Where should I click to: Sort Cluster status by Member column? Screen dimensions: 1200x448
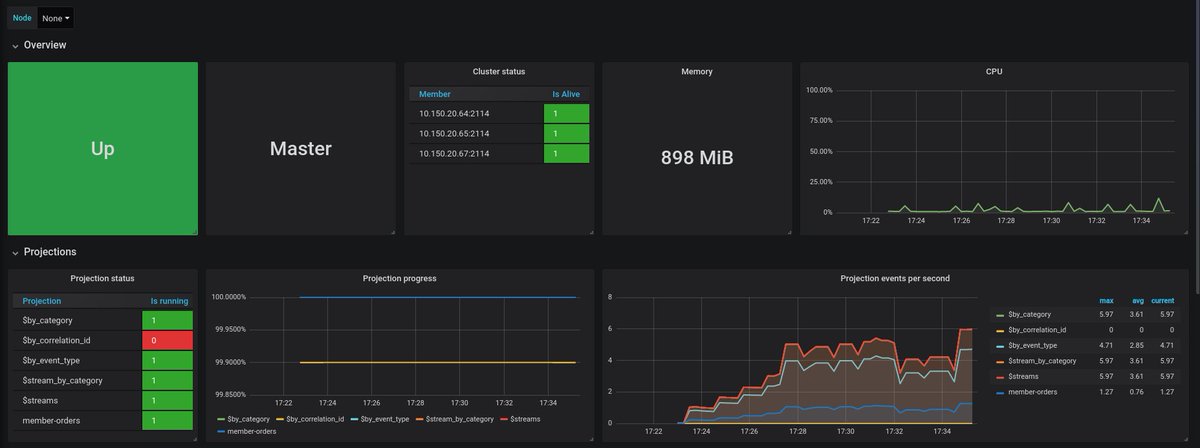[x=434, y=94]
